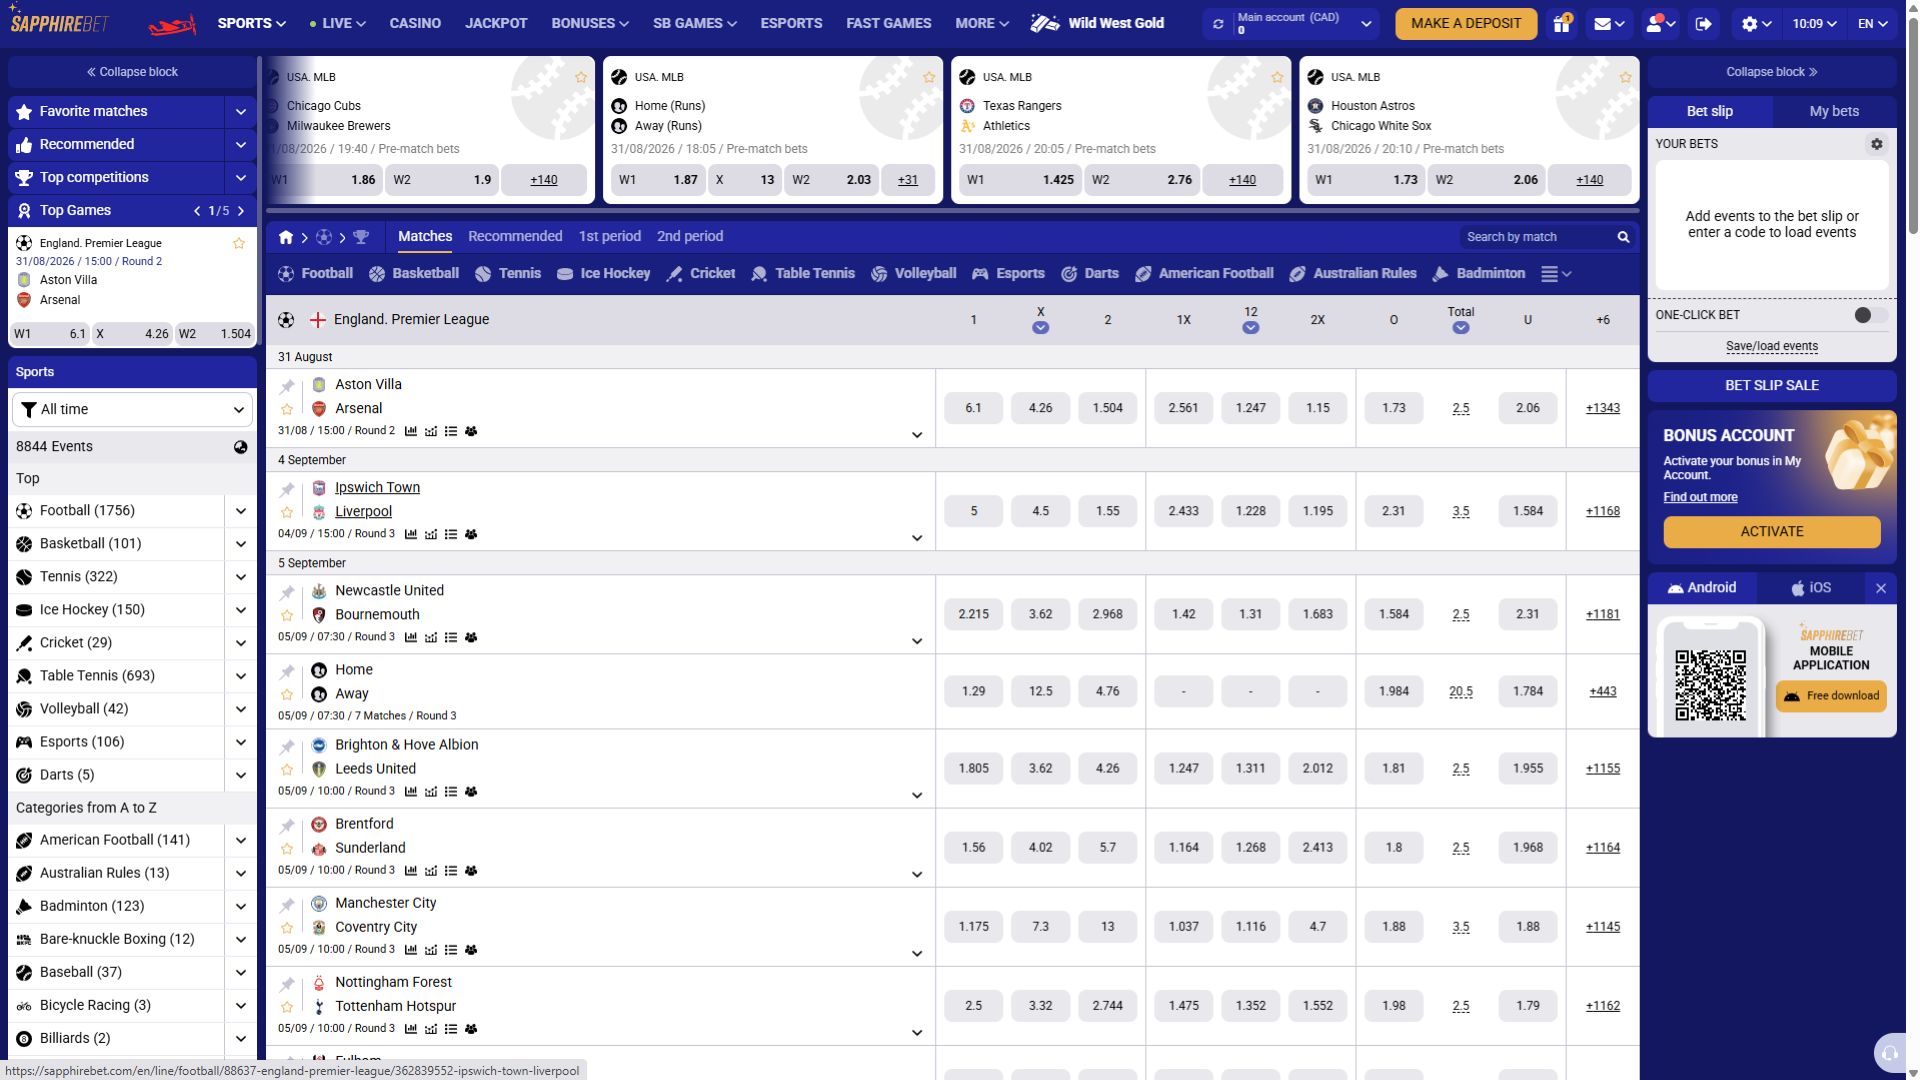The height and width of the screenshot is (1080, 1920).
Task: Switch to the My bets tab
Action: coord(1834,111)
